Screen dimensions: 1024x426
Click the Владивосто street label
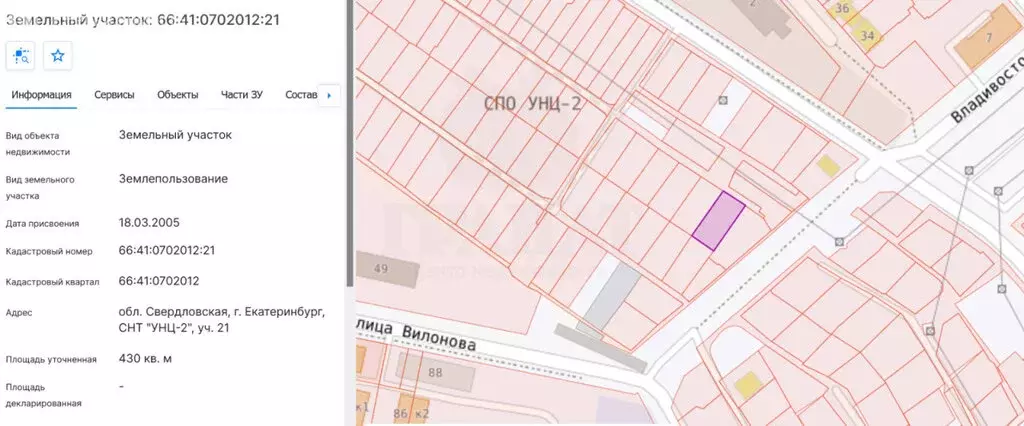(987, 91)
